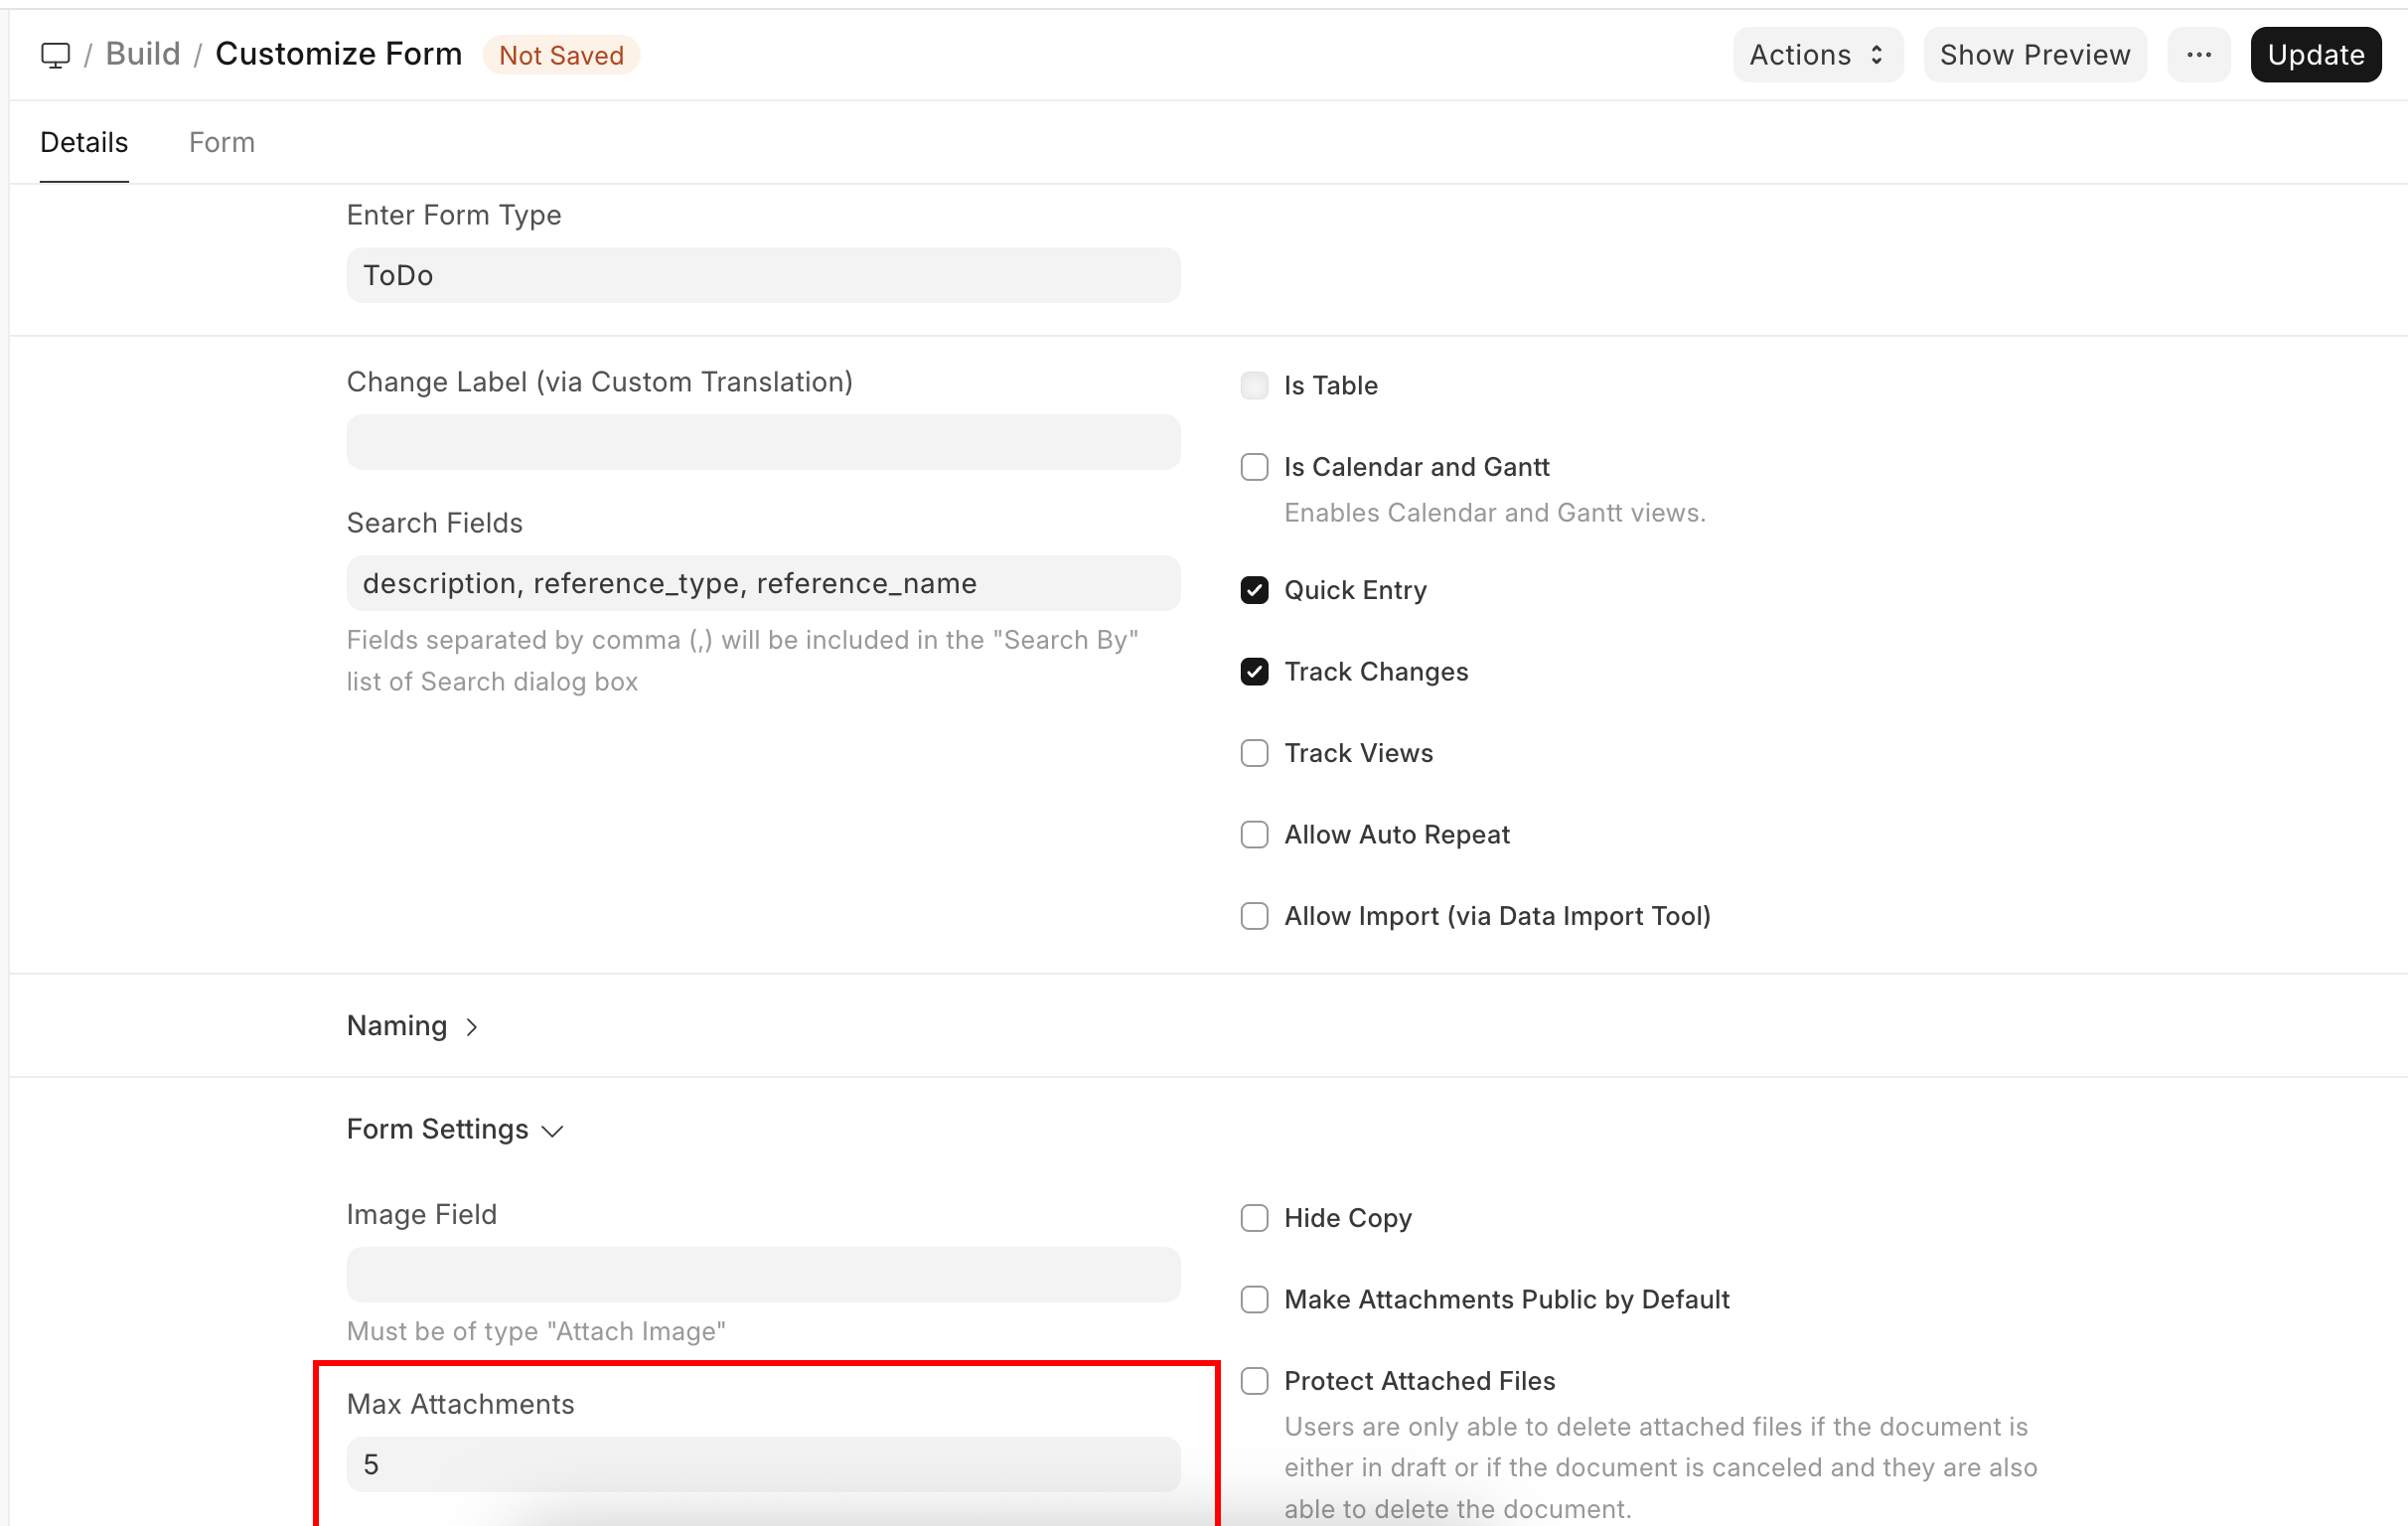2408x1526 pixels.
Task: Select the Details tab
Action: pyautogui.click(x=84, y=142)
